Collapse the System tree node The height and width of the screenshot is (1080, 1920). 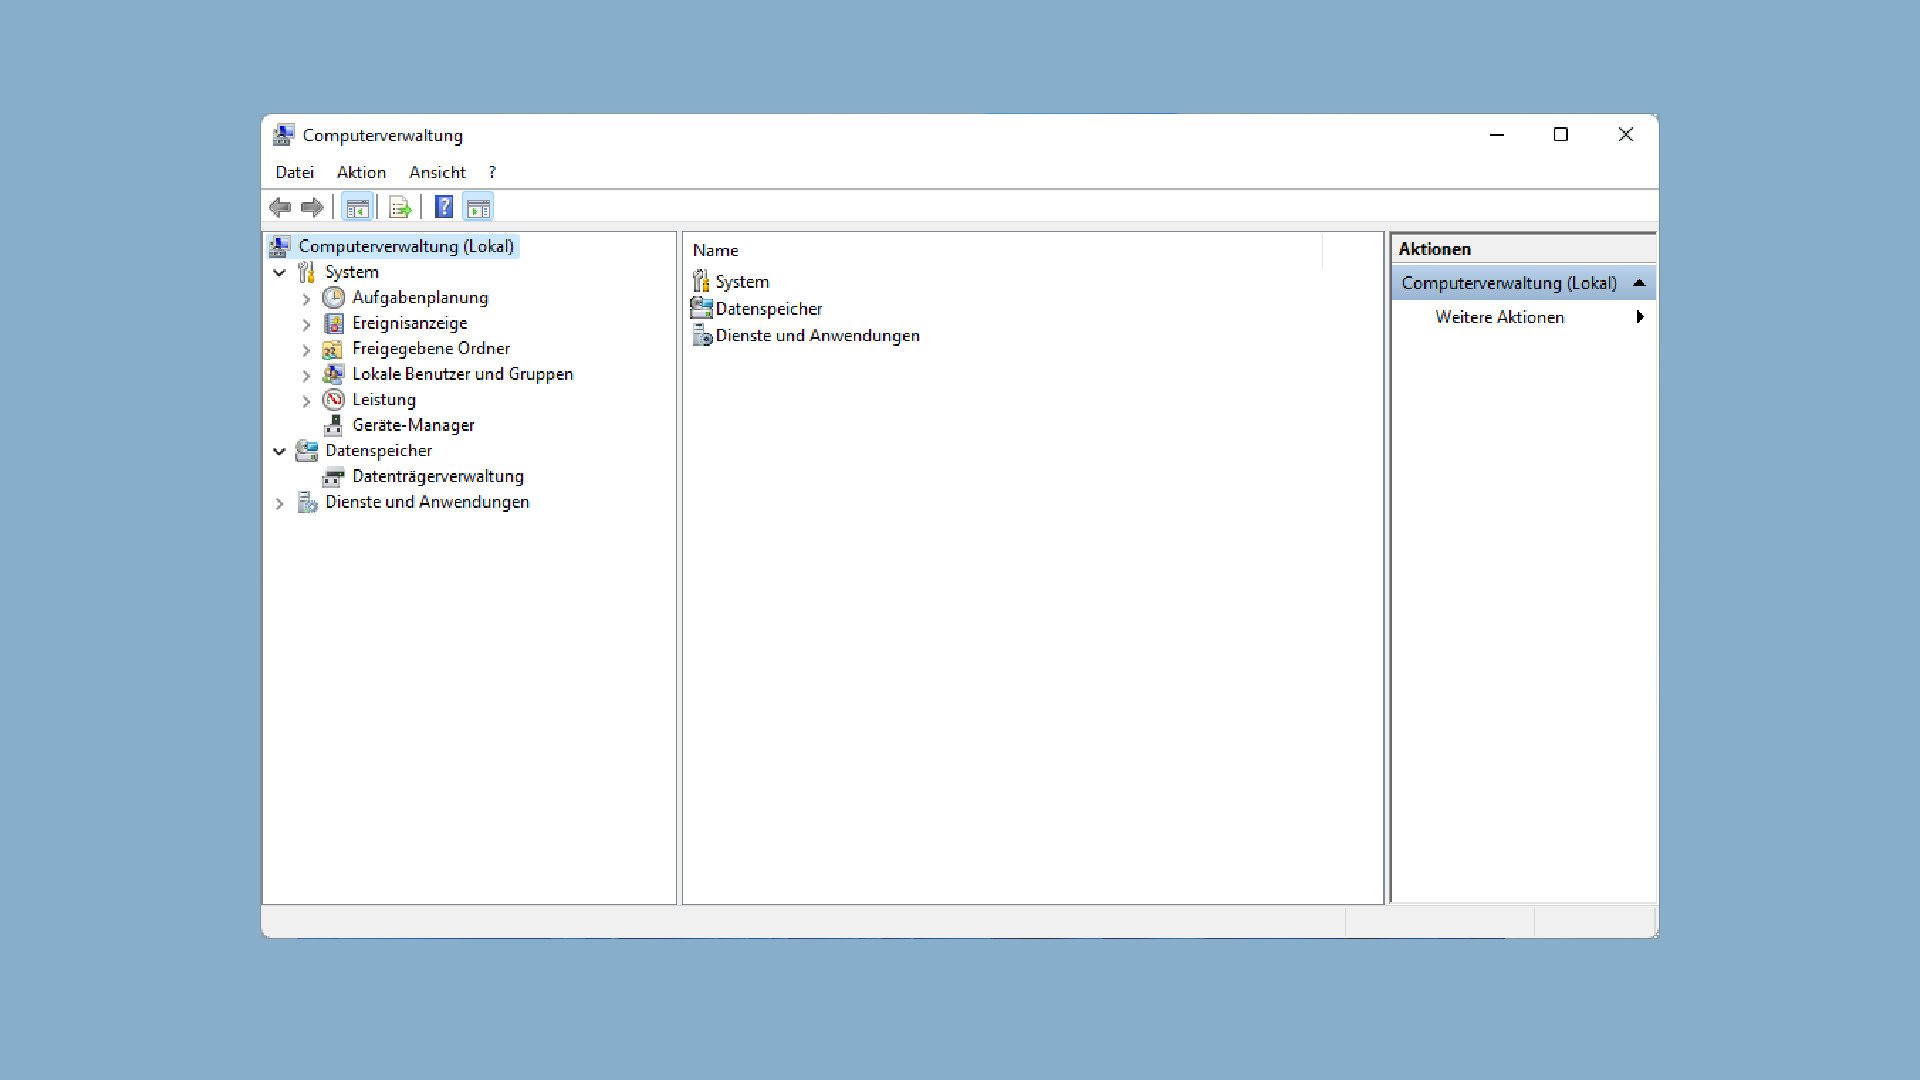[280, 272]
